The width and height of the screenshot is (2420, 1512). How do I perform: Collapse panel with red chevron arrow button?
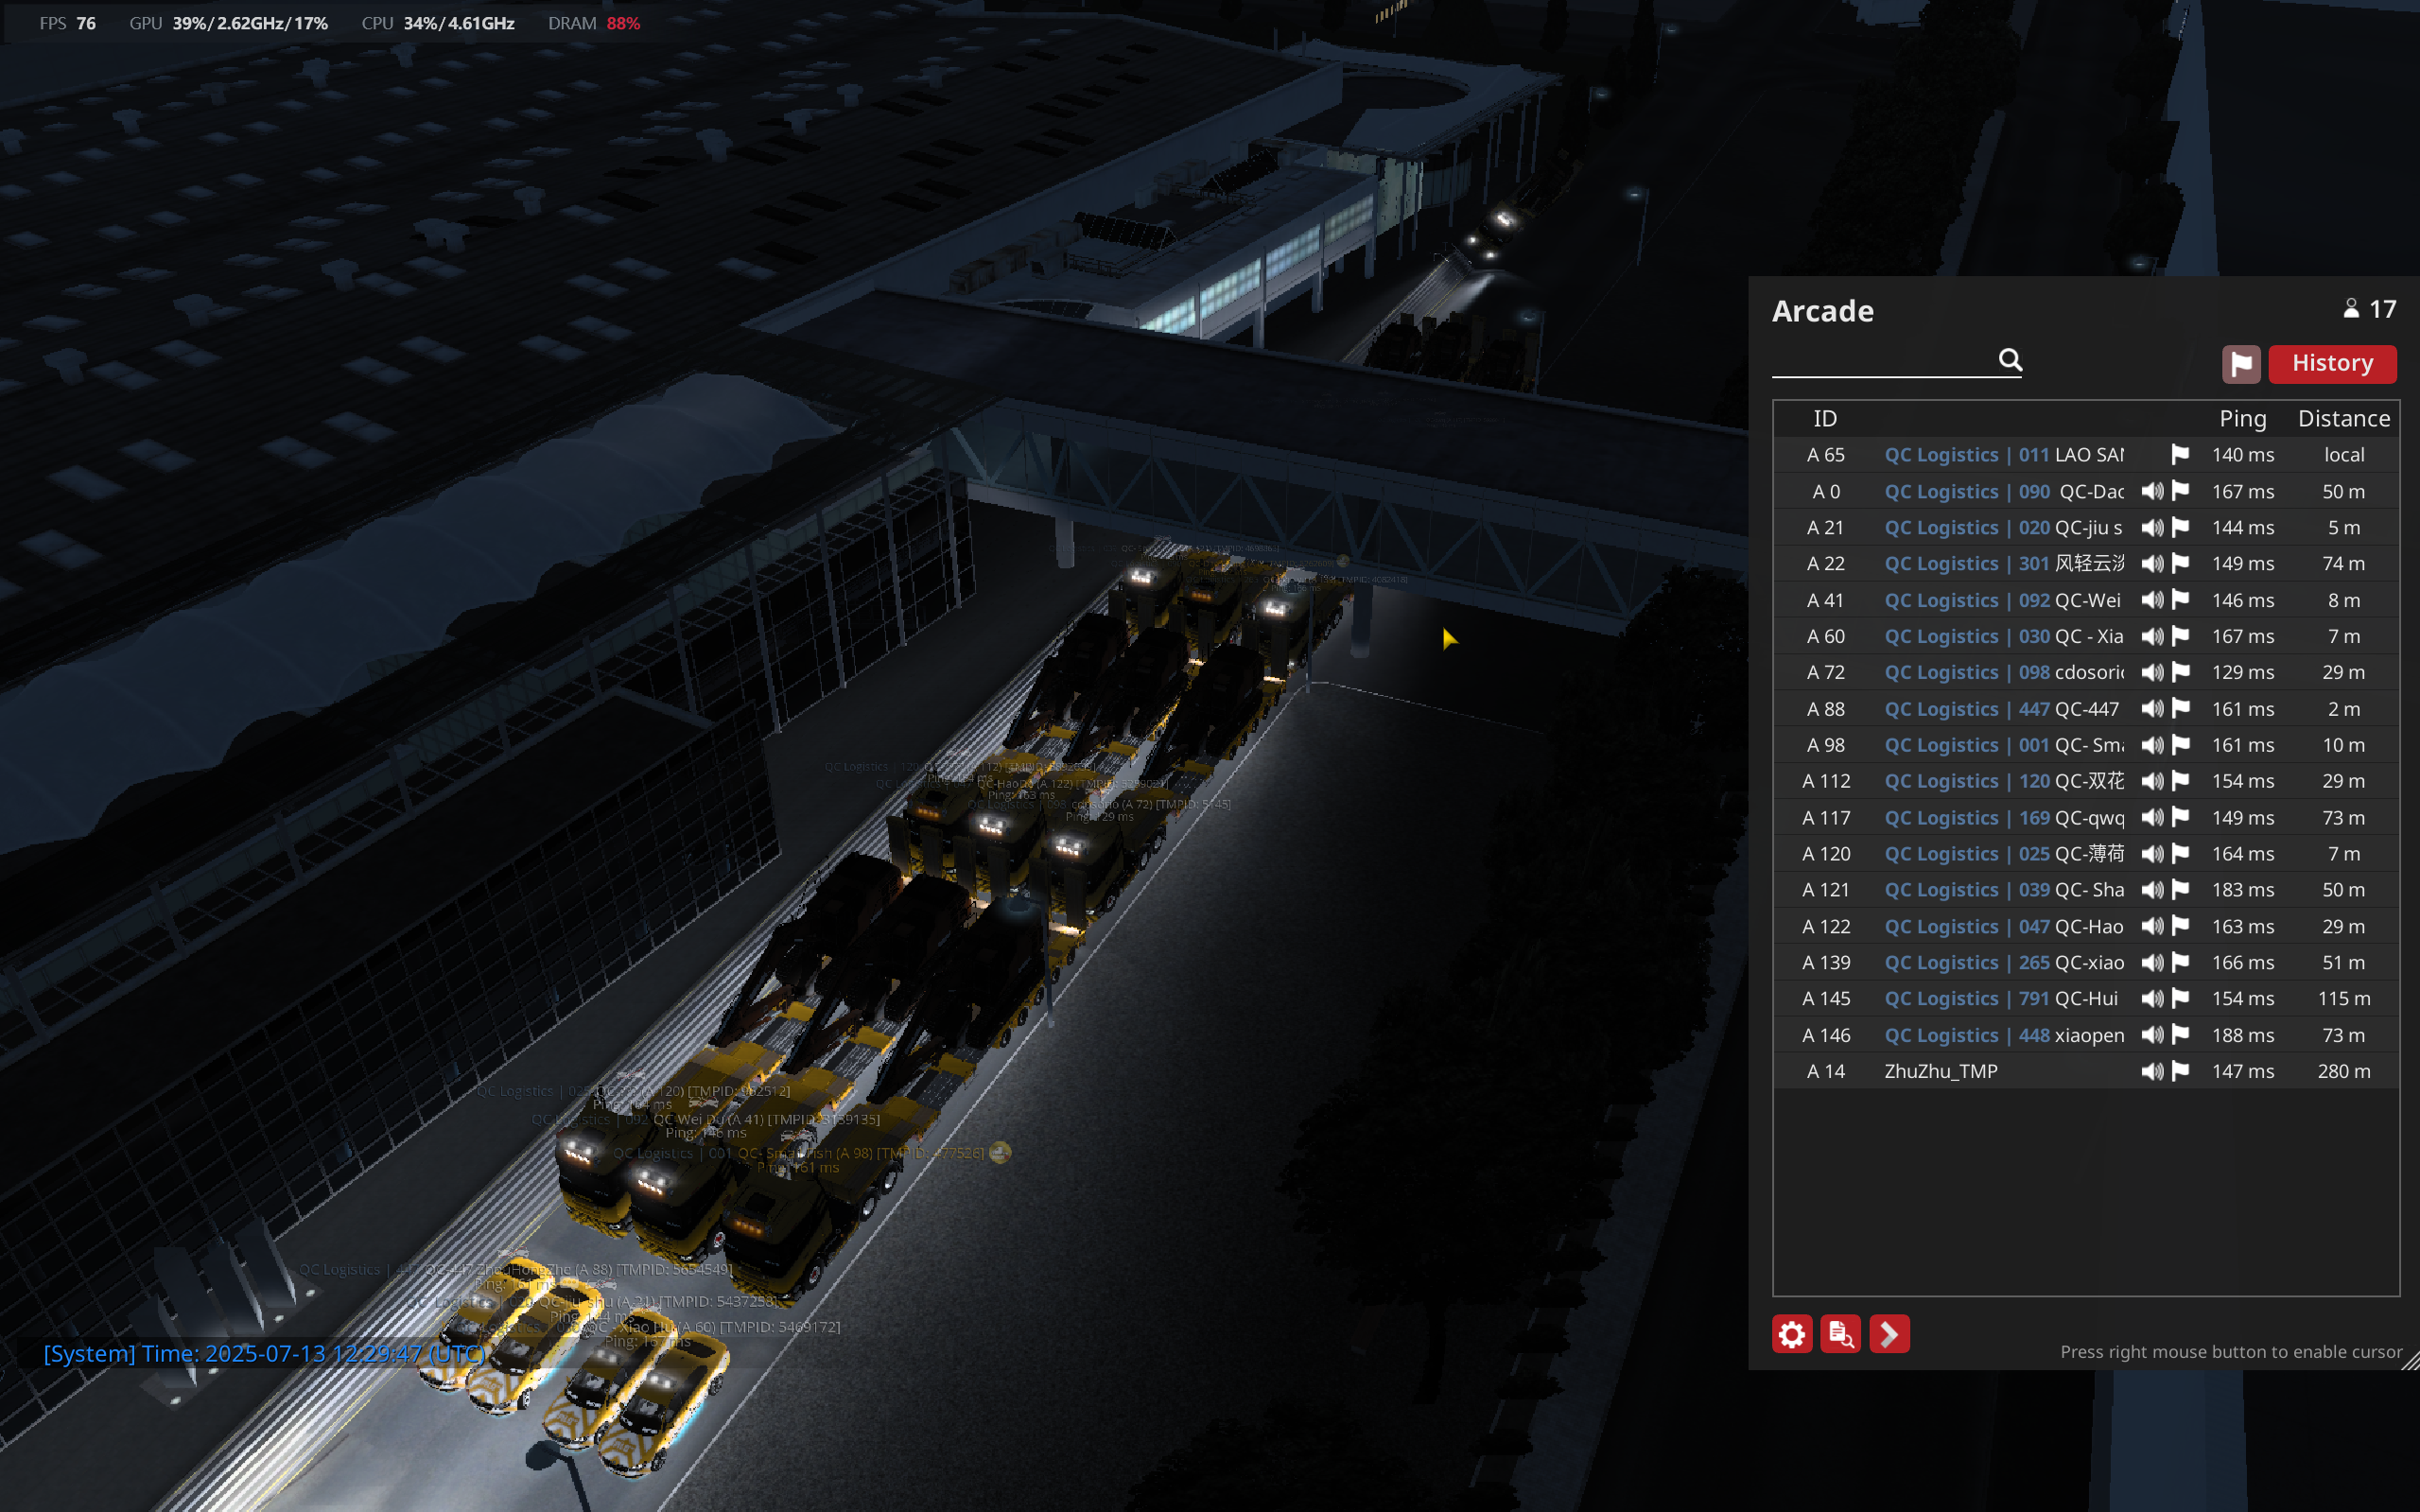pos(1889,1334)
